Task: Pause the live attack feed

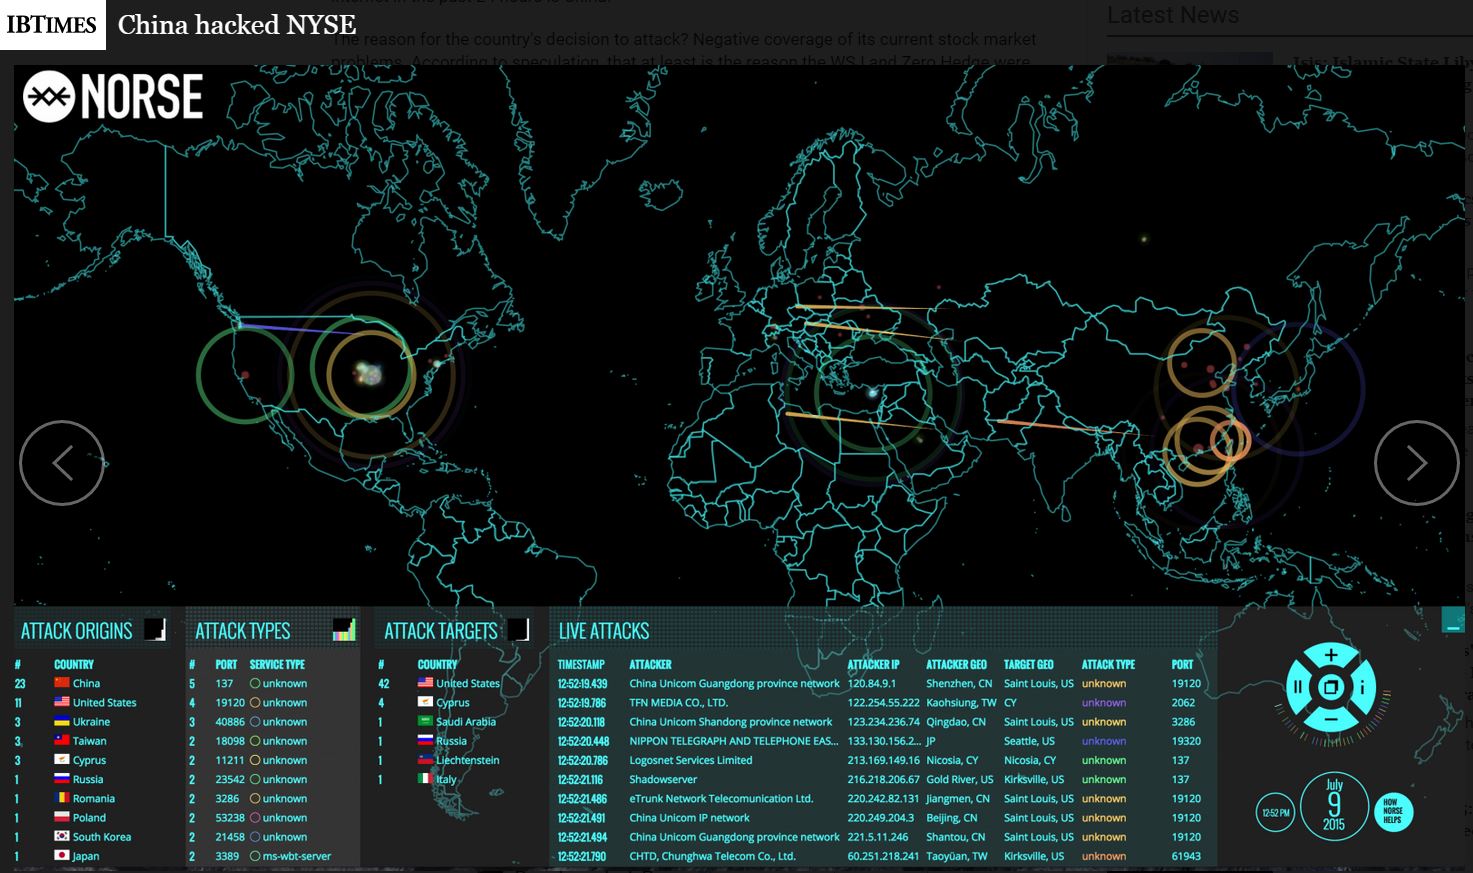Action: point(1298,688)
